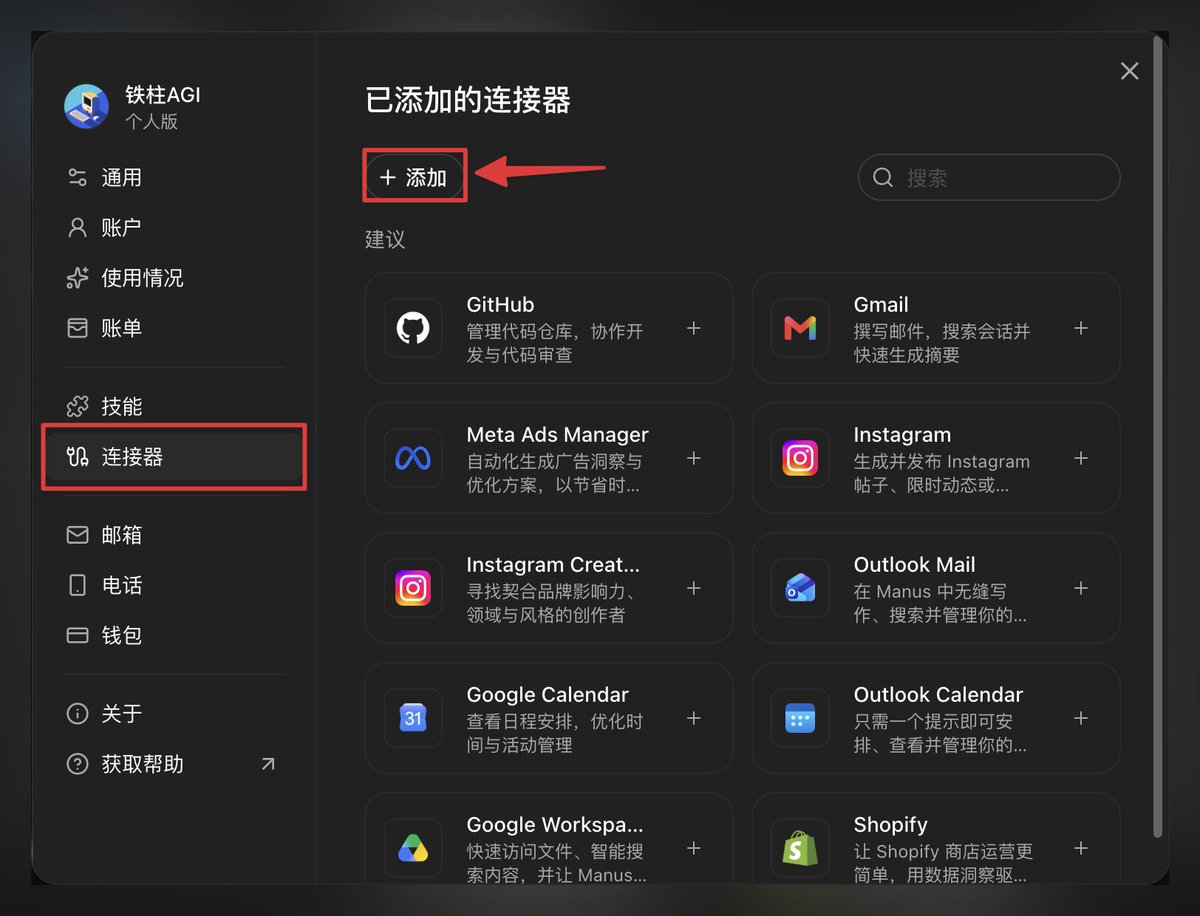Open 获取帮助 help link
Screen dimensions: 1200x916
click(174, 764)
